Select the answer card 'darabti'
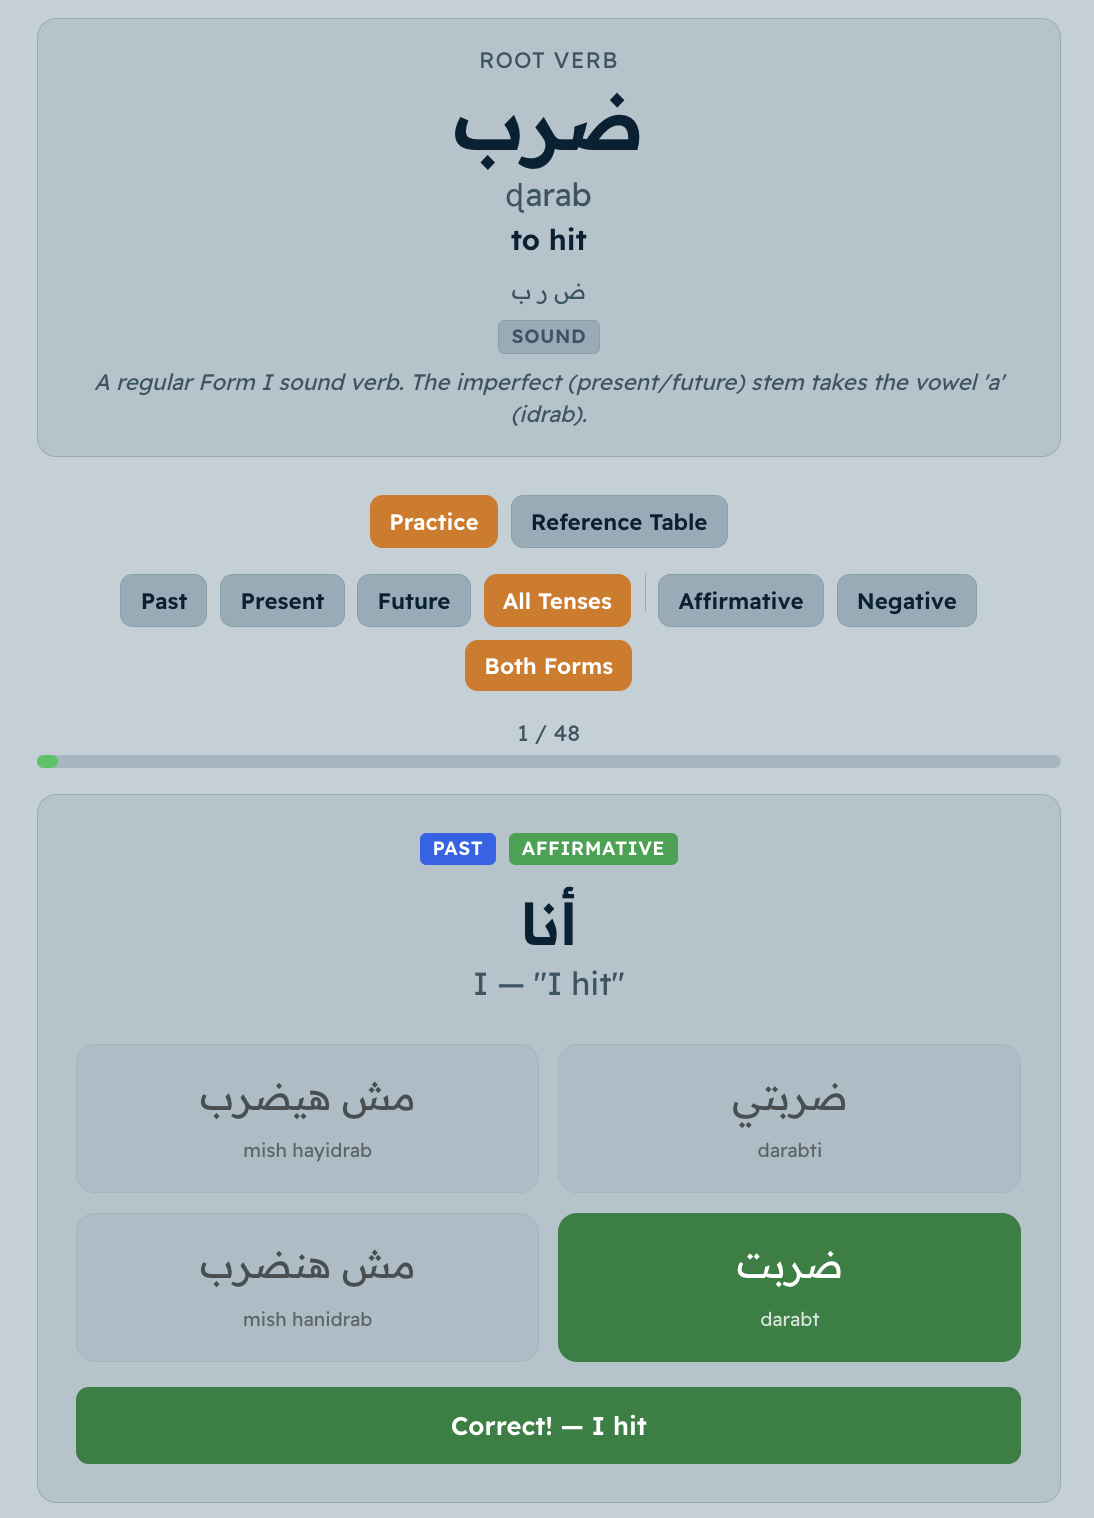Screen dimensions: 1094x1518 coord(789,1117)
